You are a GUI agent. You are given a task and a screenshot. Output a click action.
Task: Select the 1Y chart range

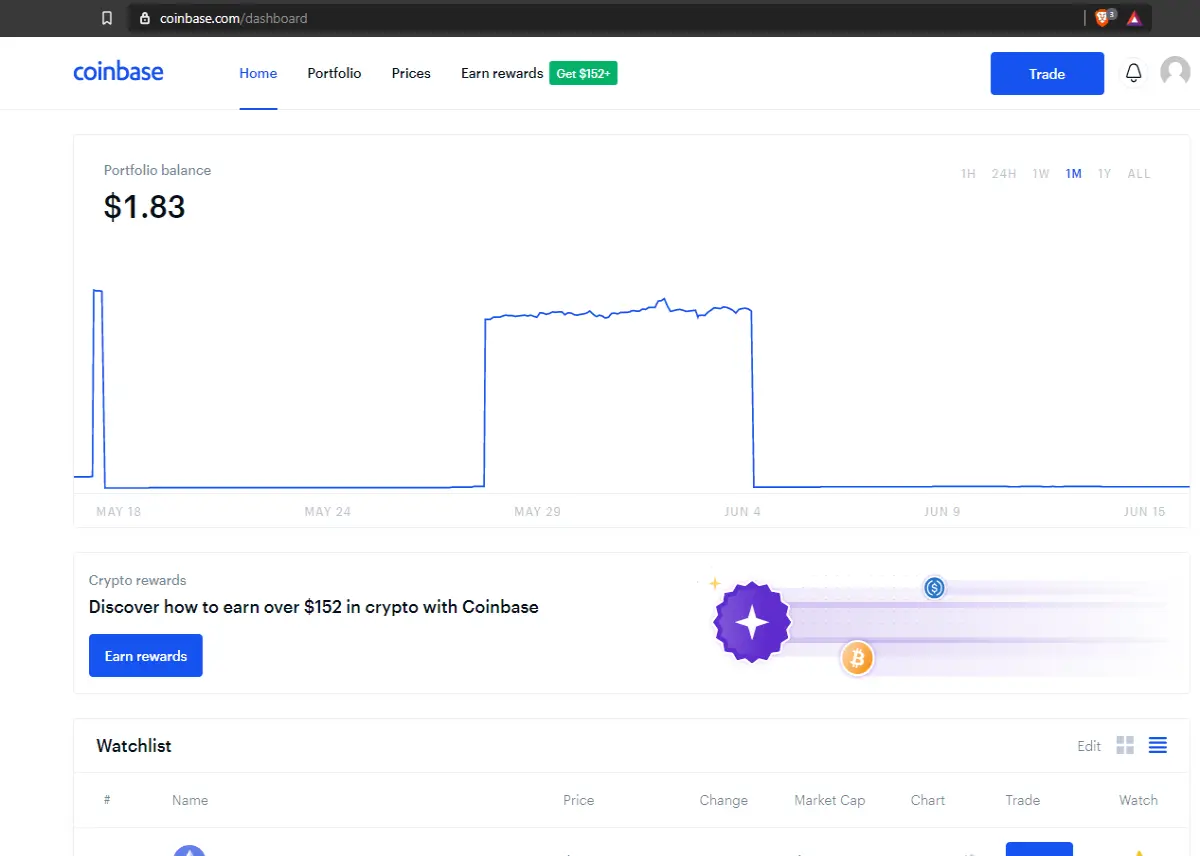[1105, 174]
